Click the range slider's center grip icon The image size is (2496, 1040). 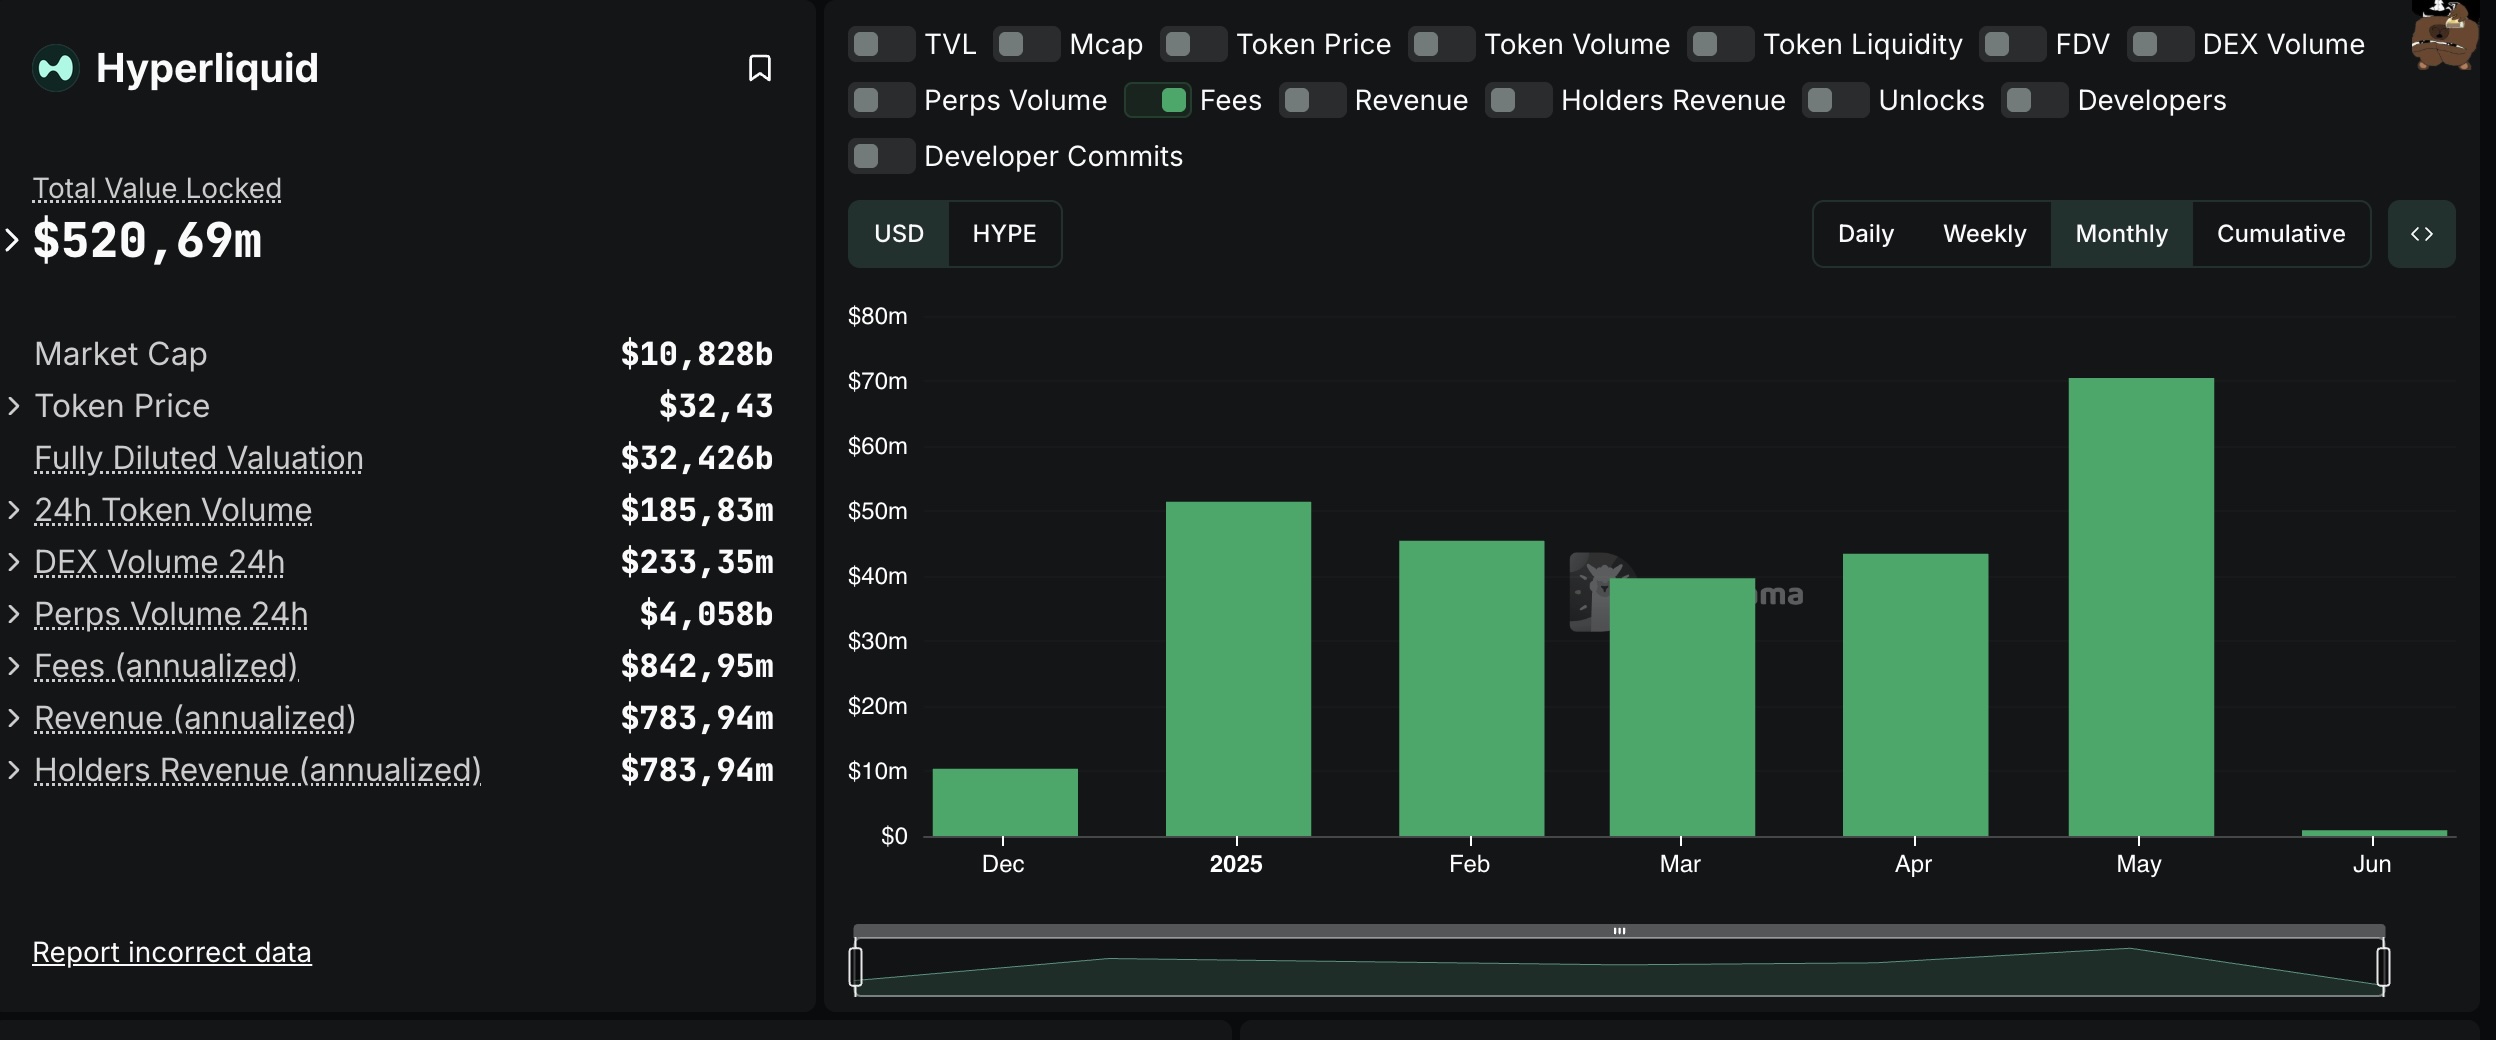[1619, 931]
